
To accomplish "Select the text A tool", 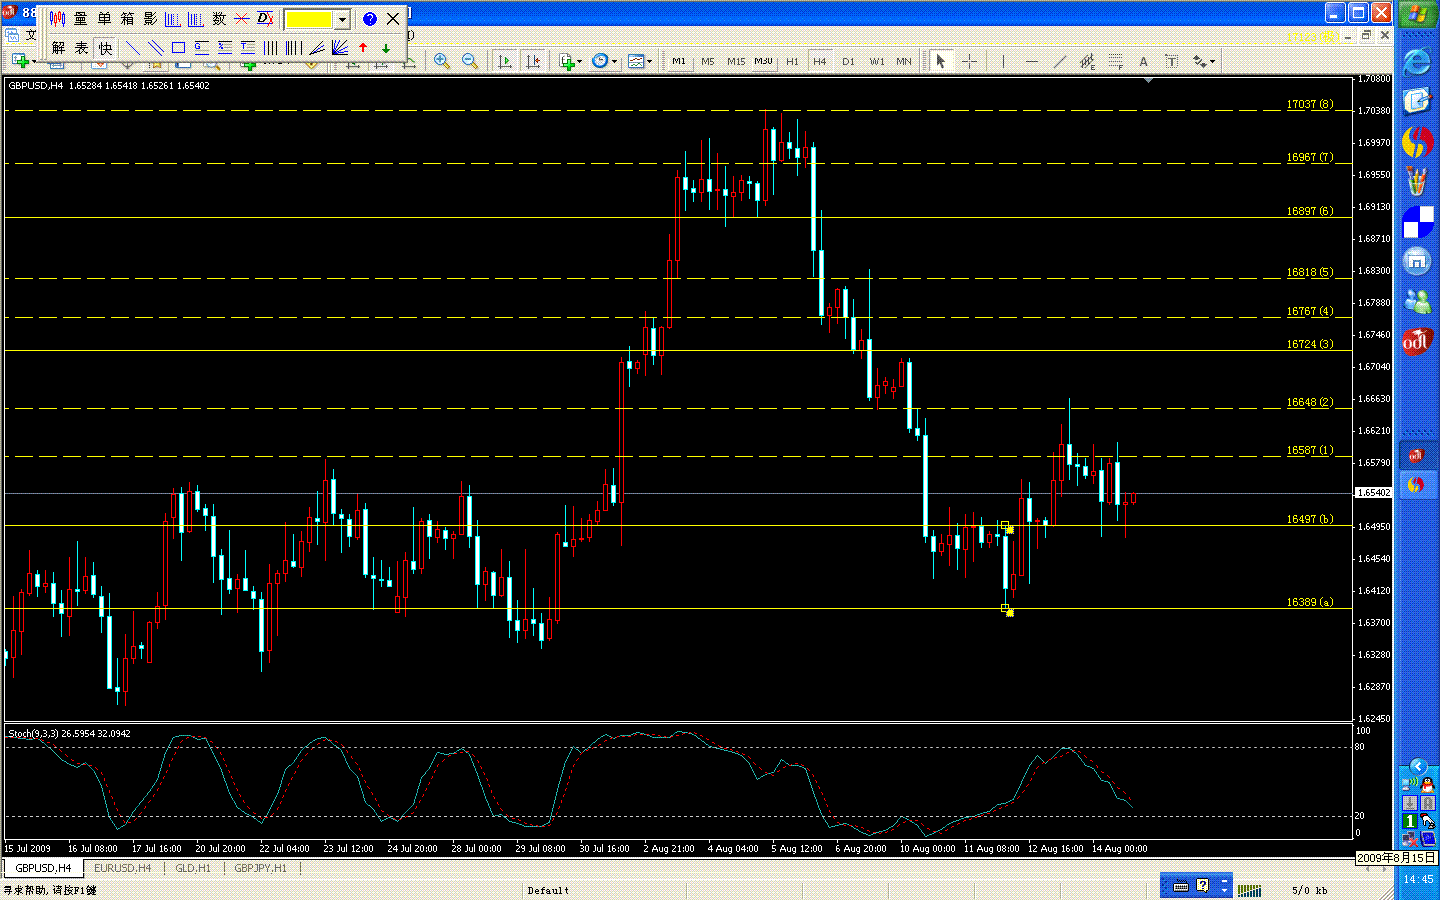I will (x=1144, y=61).
